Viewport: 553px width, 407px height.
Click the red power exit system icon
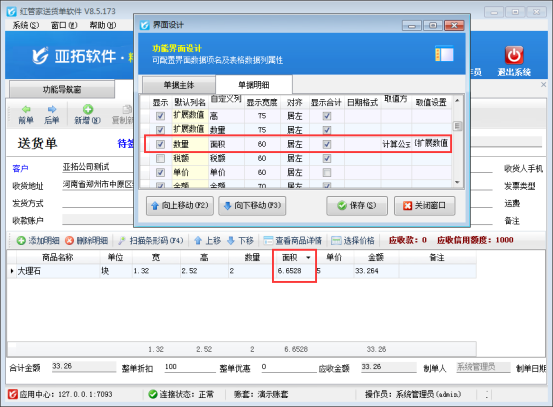point(514,55)
